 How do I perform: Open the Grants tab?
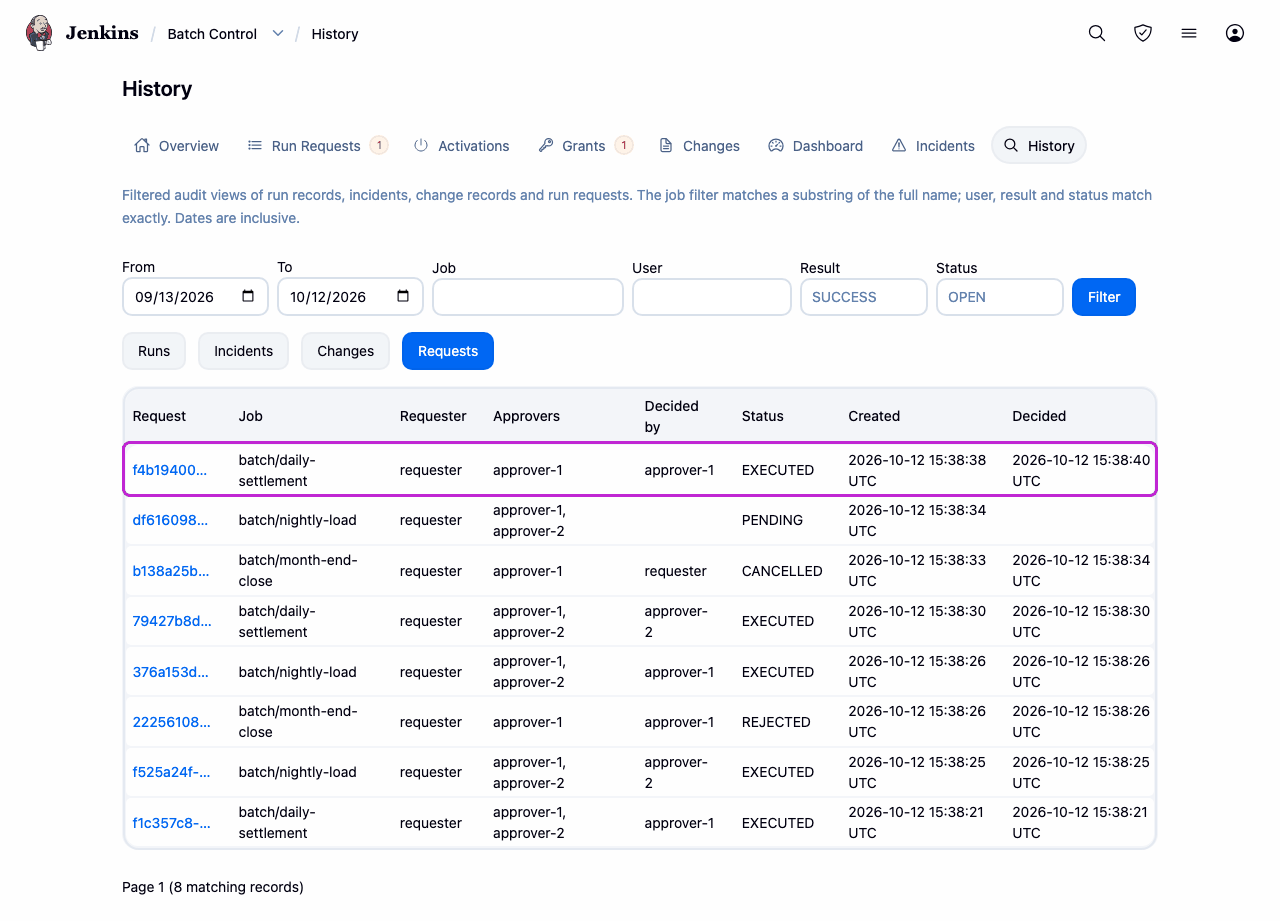584,146
